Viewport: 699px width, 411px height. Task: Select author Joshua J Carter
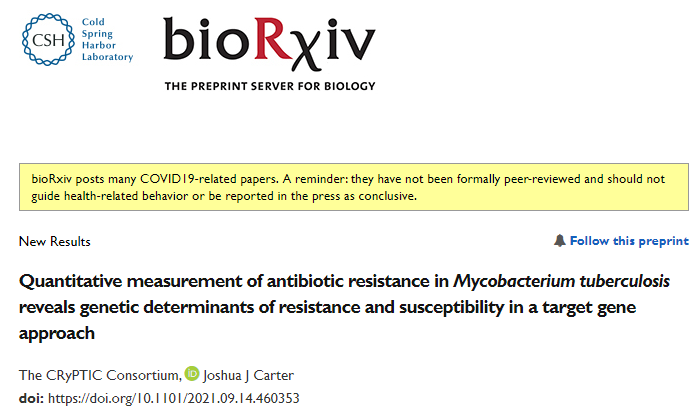(x=248, y=375)
